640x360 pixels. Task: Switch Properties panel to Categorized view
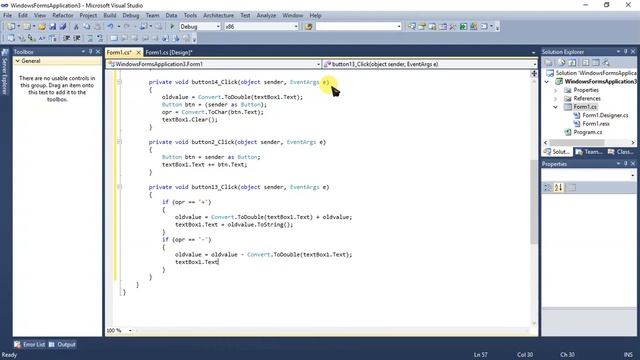point(548,187)
